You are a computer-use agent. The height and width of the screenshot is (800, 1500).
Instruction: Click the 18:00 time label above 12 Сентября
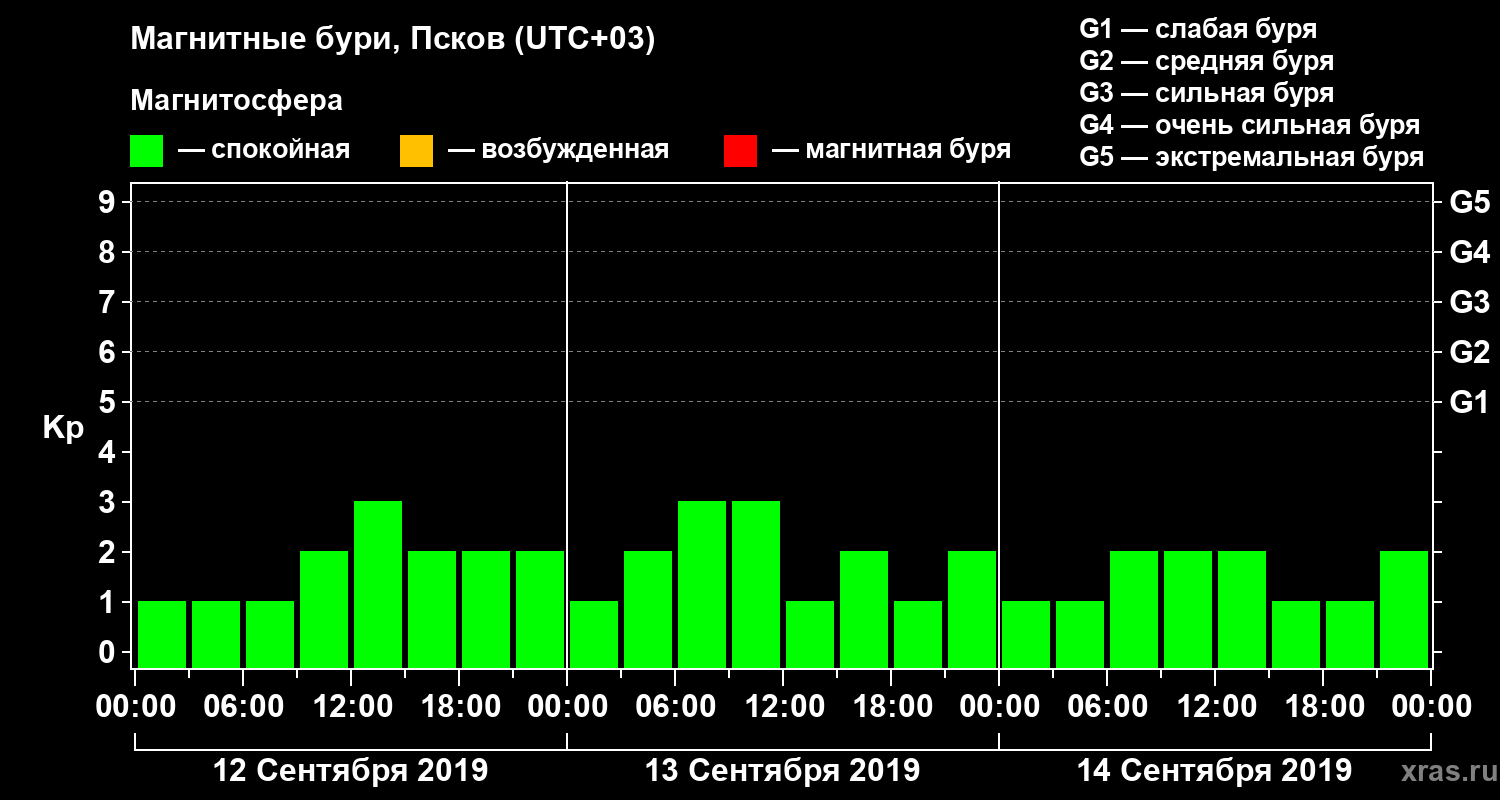click(459, 706)
